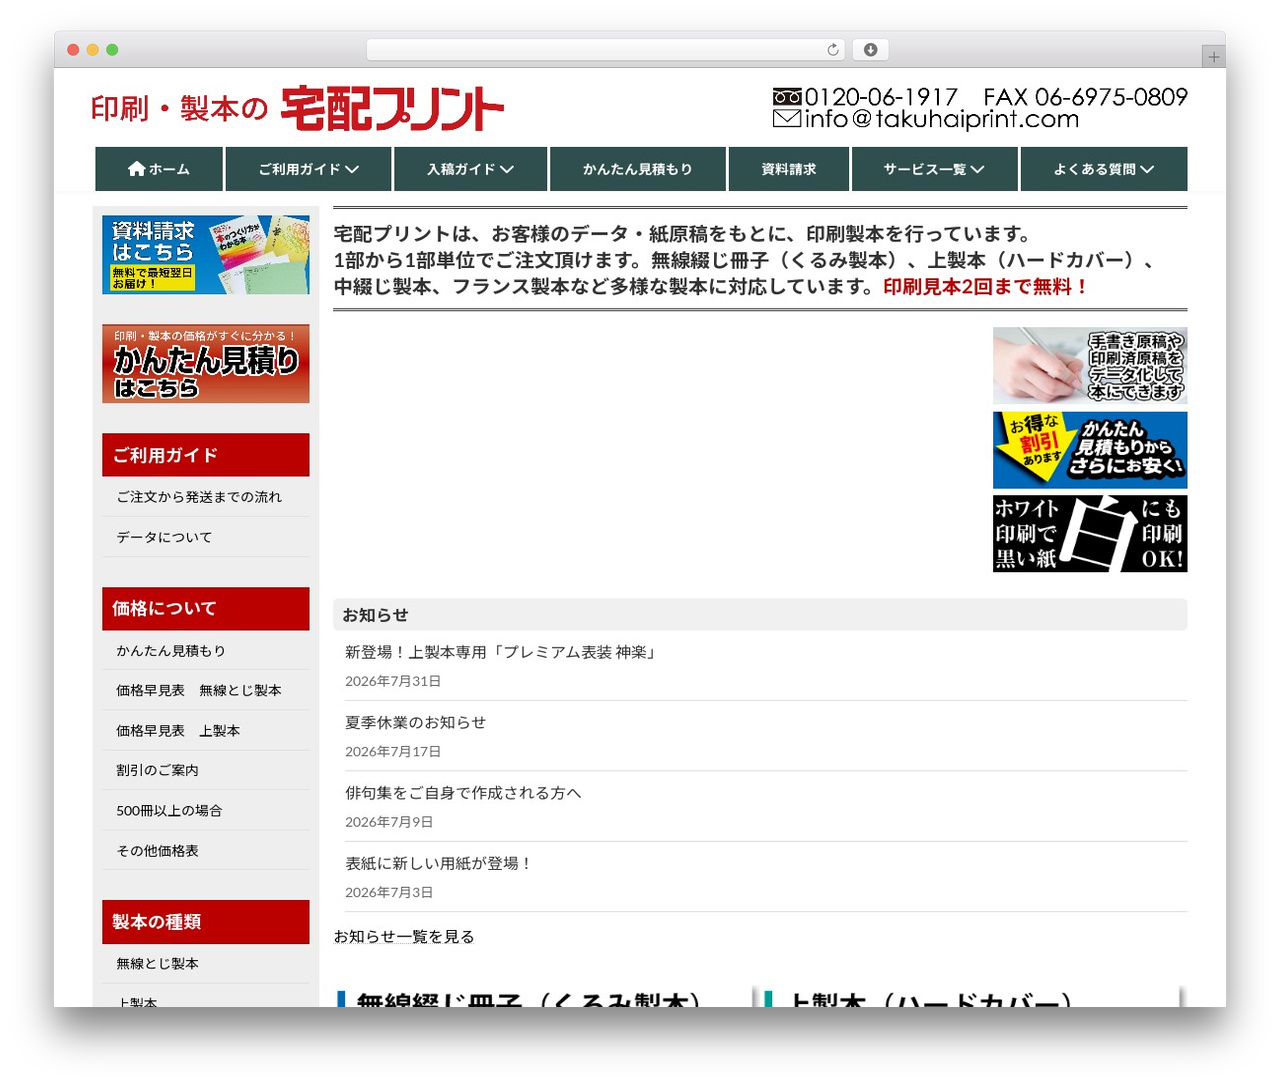Open 500冊以上の場合 sidebar link
The height and width of the screenshot is (1084, 1280).
coord(169,811)
